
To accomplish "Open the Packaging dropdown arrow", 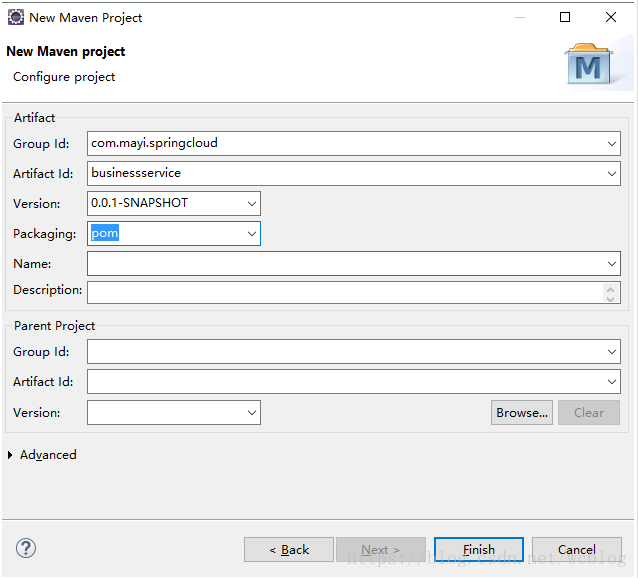I will (252, 233).
